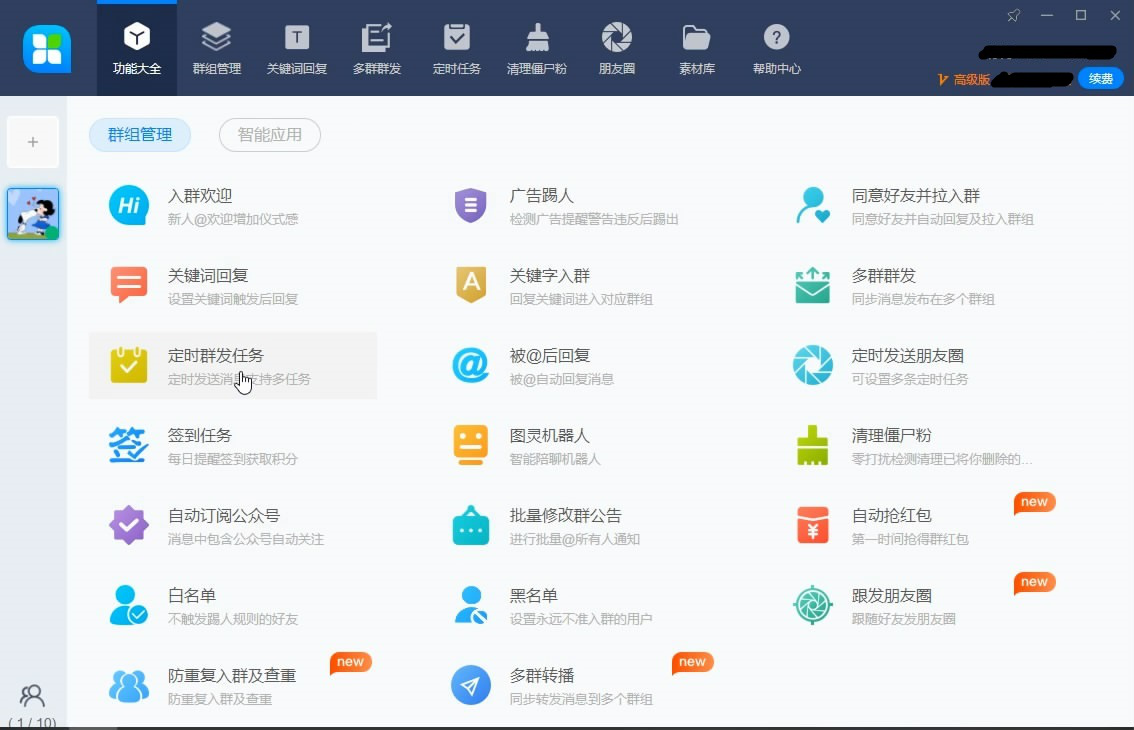Open the 素材库 material library
This screenshot has height=730, width=1134.
pos(696,47)
